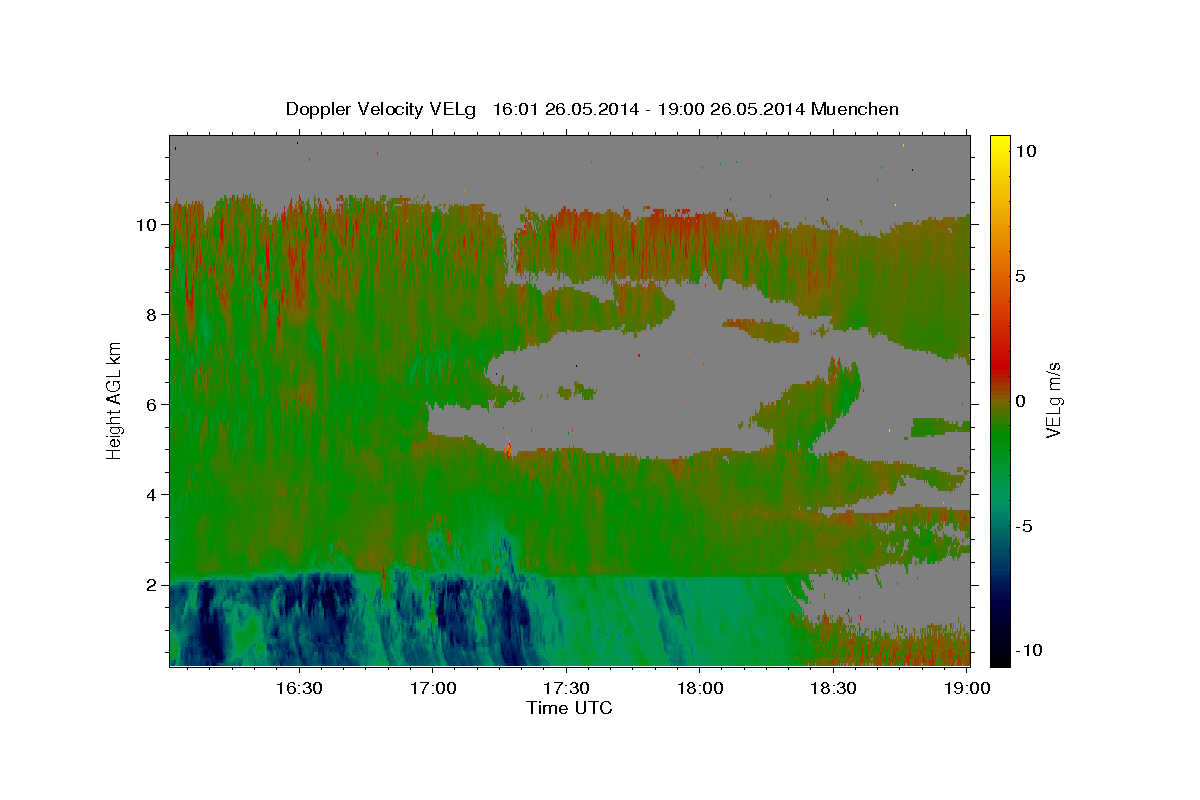The width and height of the screenshot is (1200, 800).
Task: Click the small orange-red spot near 5 km at 17:15
Action: click(x=509, y=451)
